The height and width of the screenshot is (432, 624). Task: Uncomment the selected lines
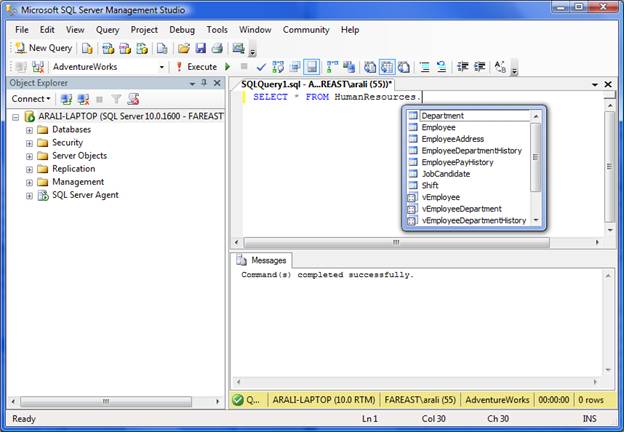tap(441, 67)
